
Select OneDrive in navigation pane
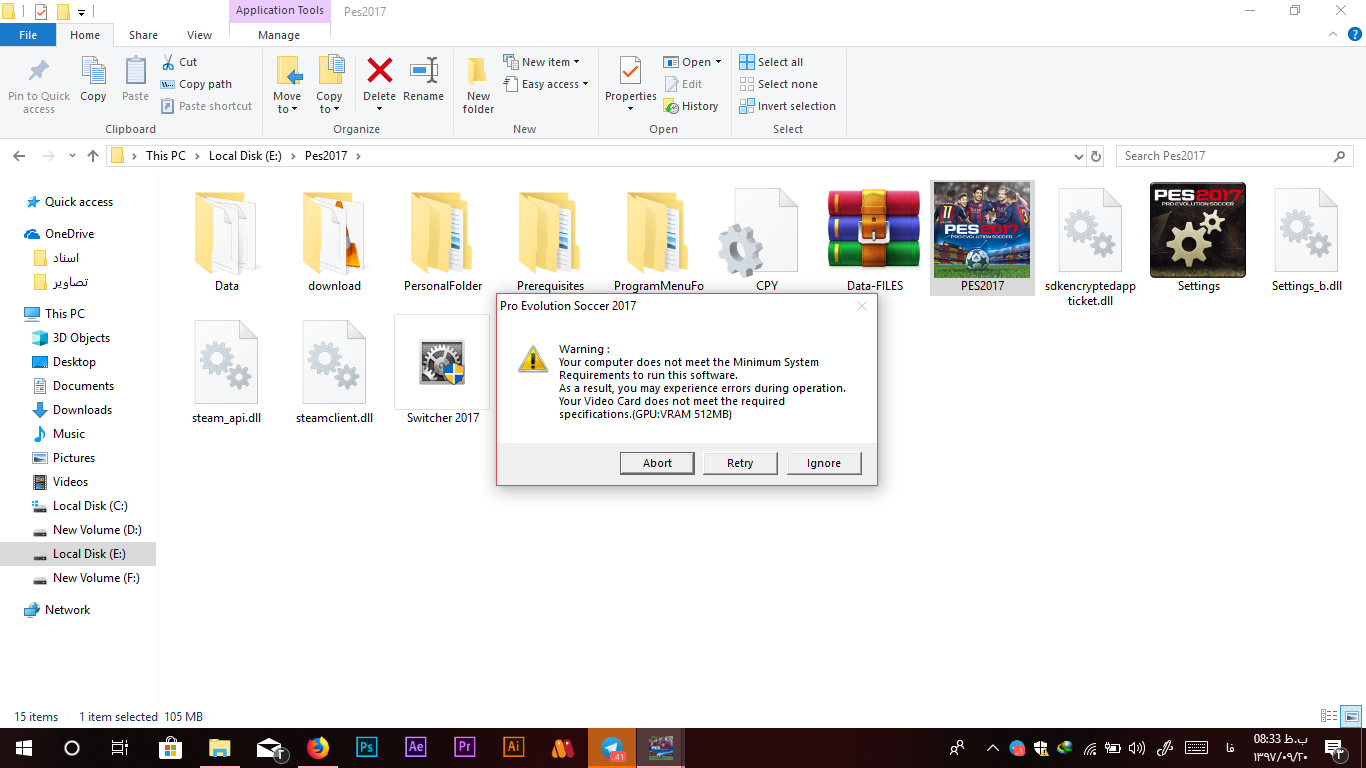pos(69,234)
